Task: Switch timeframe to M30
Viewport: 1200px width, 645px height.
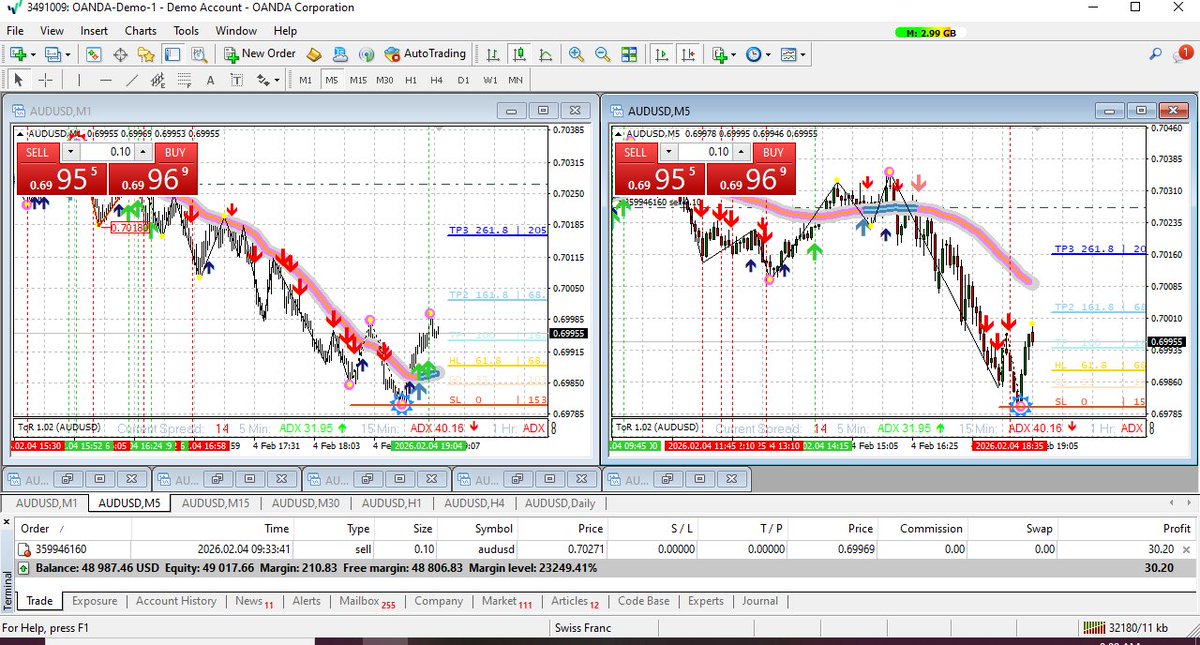Action: (x=384, y=80)
